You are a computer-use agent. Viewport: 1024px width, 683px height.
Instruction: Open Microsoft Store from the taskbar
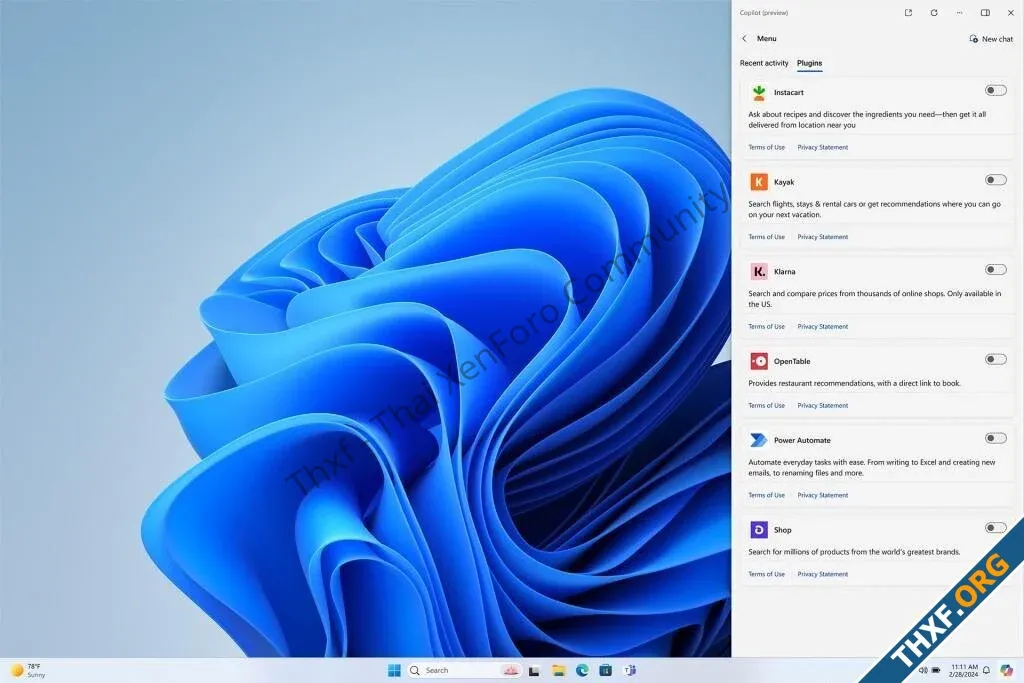pyautogui.click(x=606, y=671)
